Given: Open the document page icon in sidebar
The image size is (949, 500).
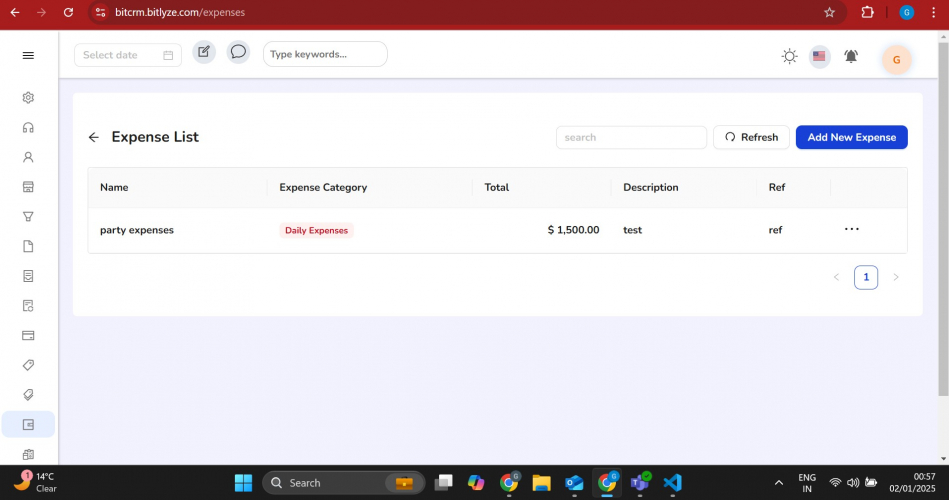Looking at the screenshot, I should tap(28, 246).
